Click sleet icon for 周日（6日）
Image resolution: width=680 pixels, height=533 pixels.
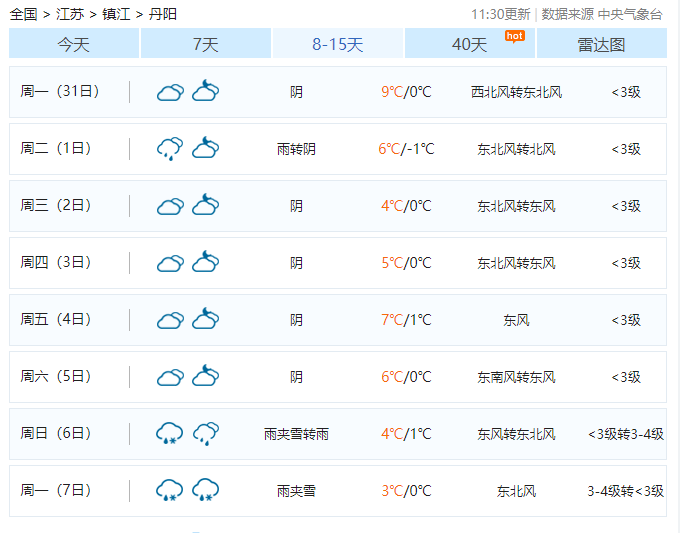170,433
